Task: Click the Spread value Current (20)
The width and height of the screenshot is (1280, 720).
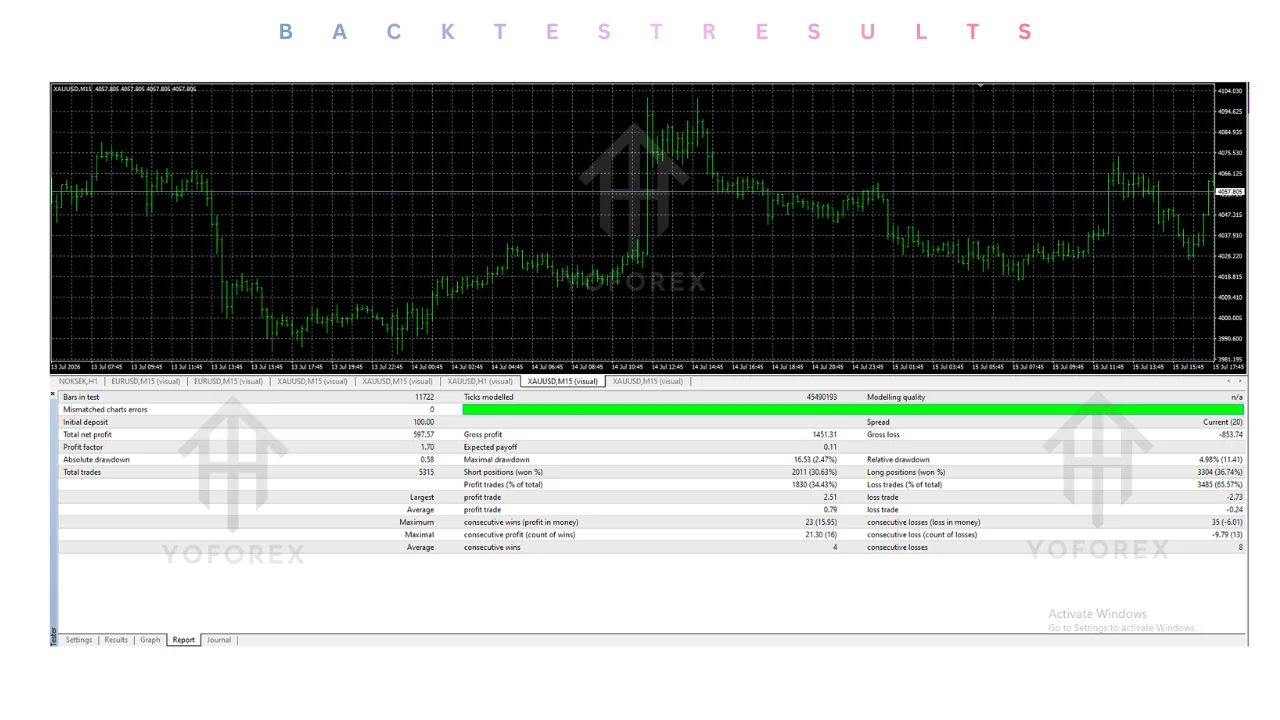Action: tap(1223, 422)
